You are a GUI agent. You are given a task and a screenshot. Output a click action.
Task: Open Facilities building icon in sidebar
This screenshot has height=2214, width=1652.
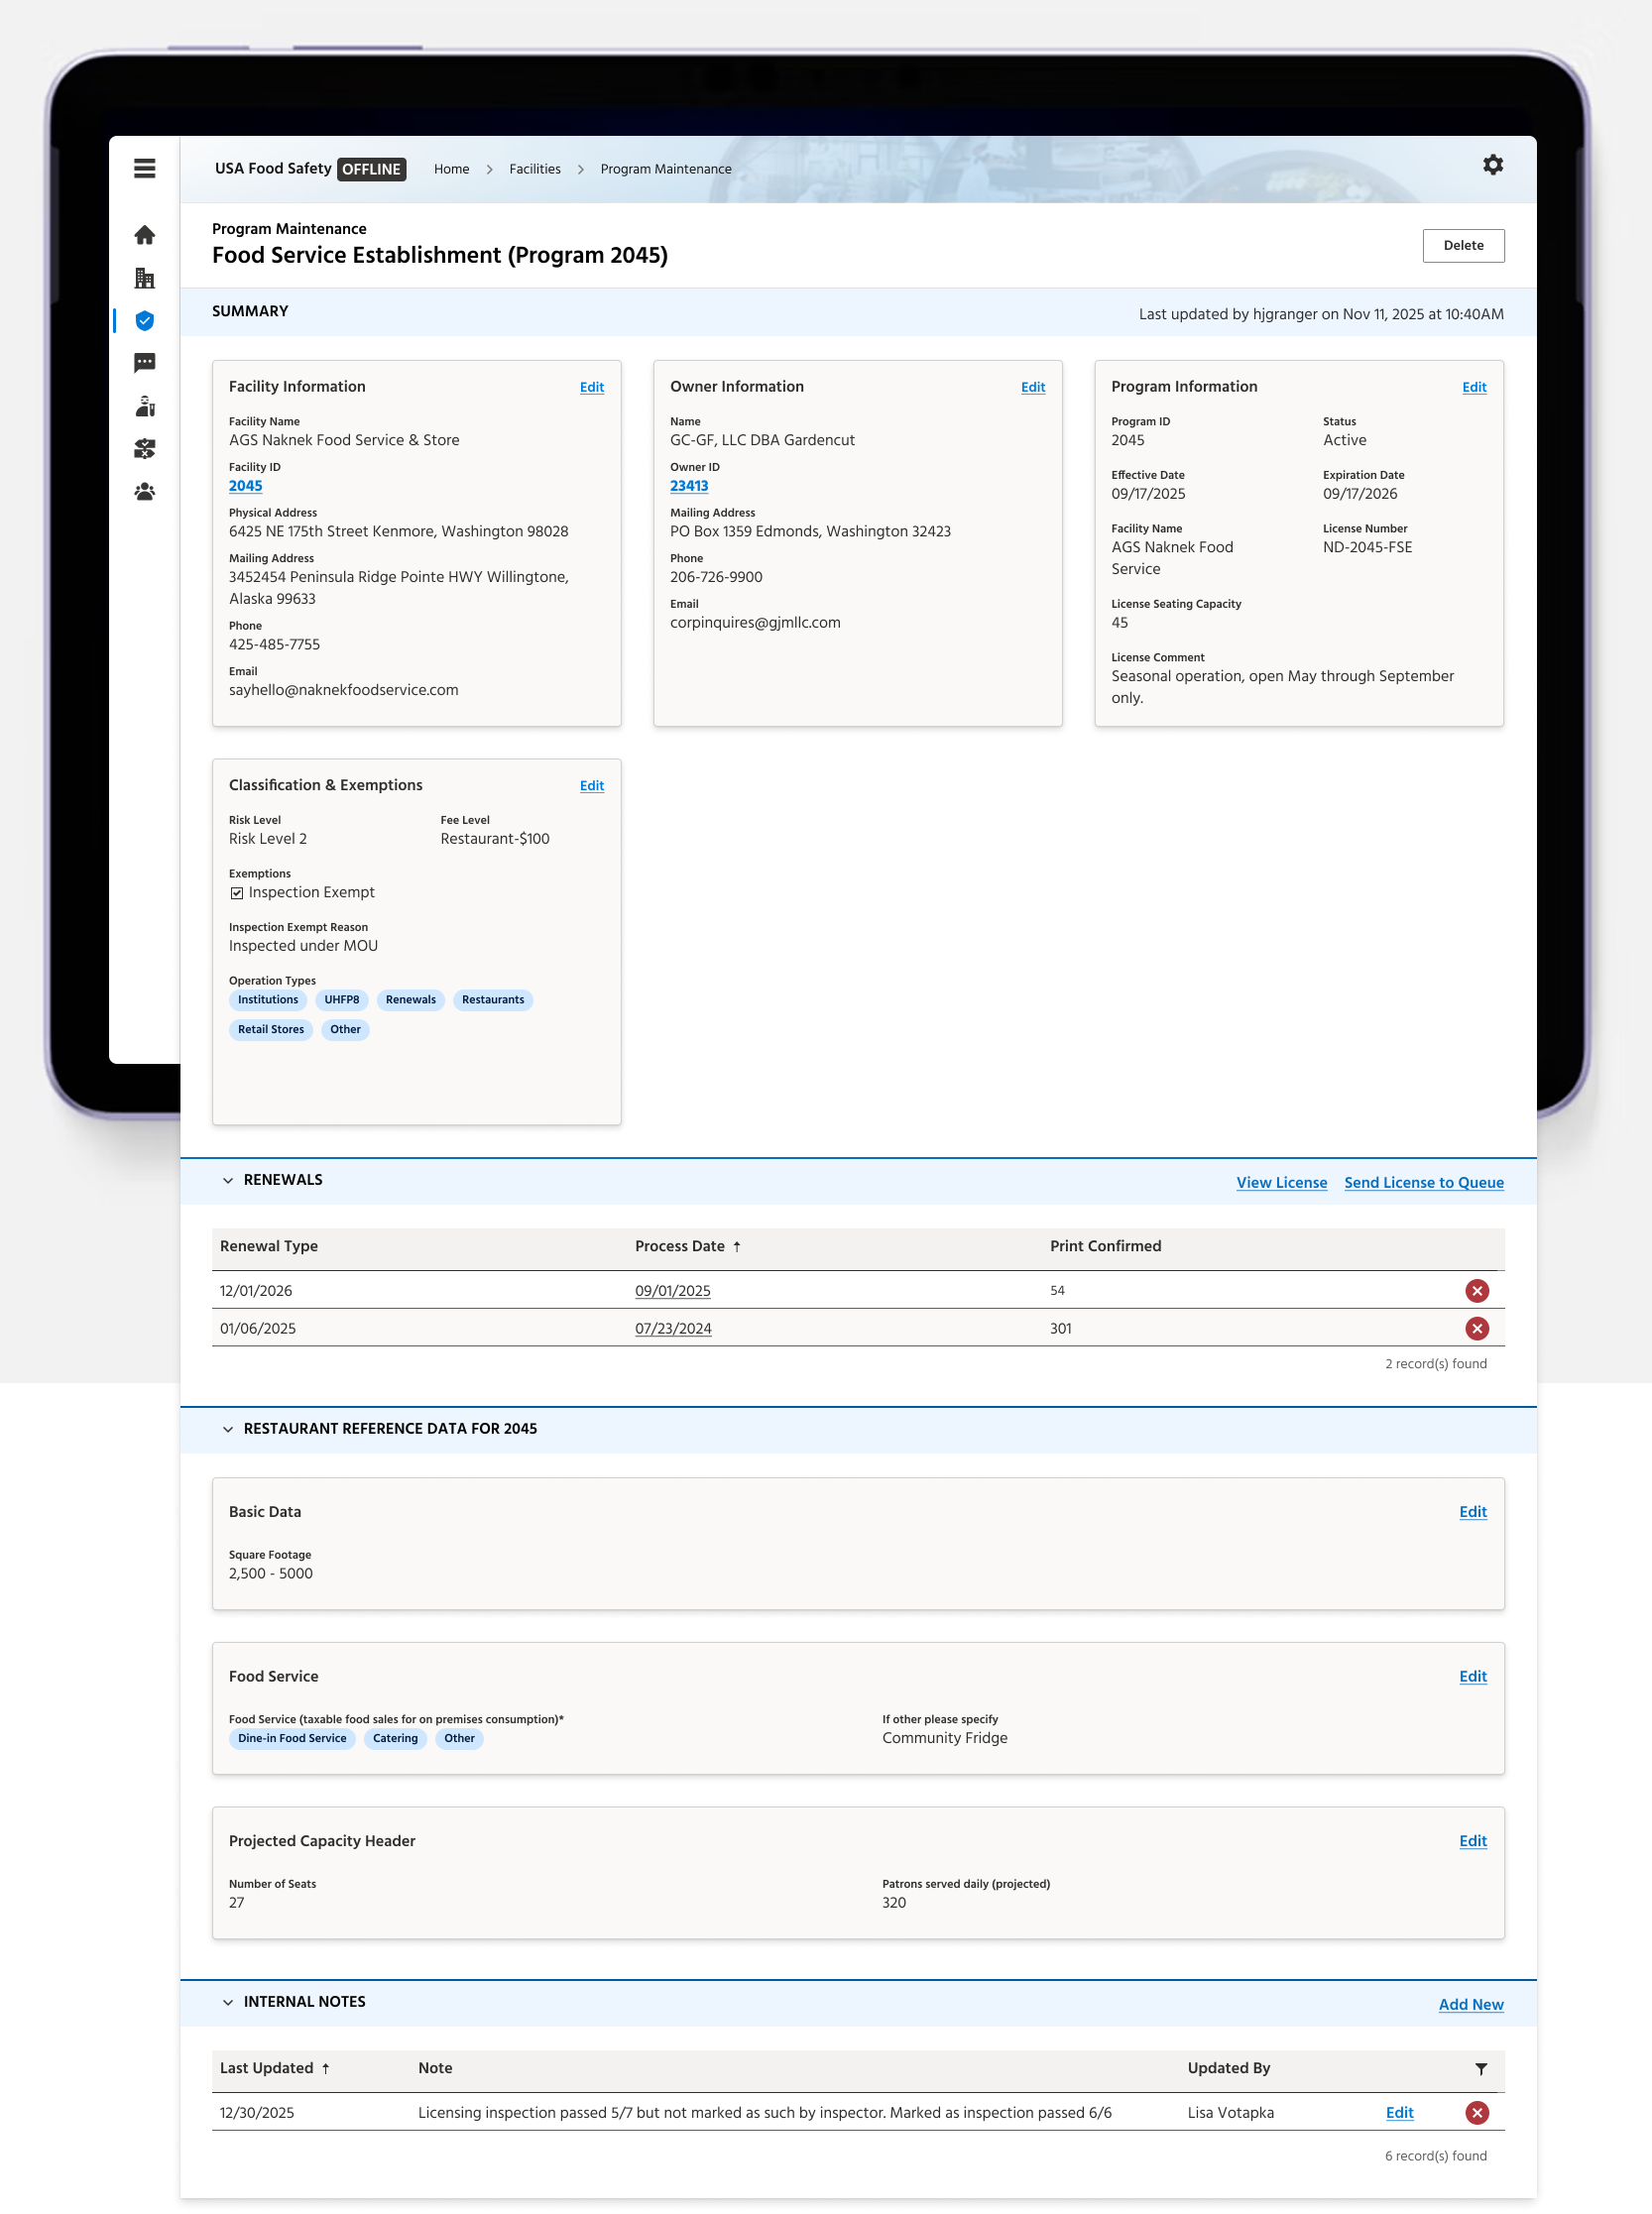tap(144, 277)
